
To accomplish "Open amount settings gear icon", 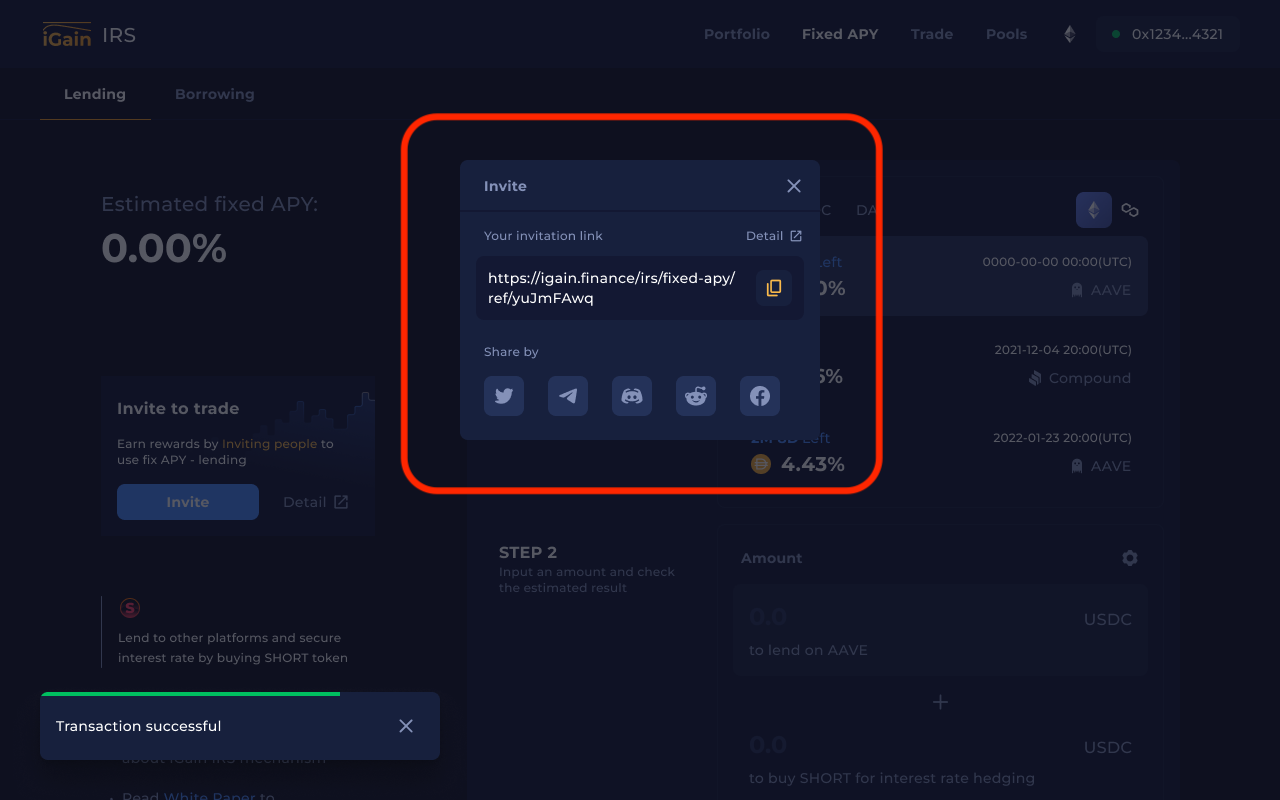I will (1130, 558).
